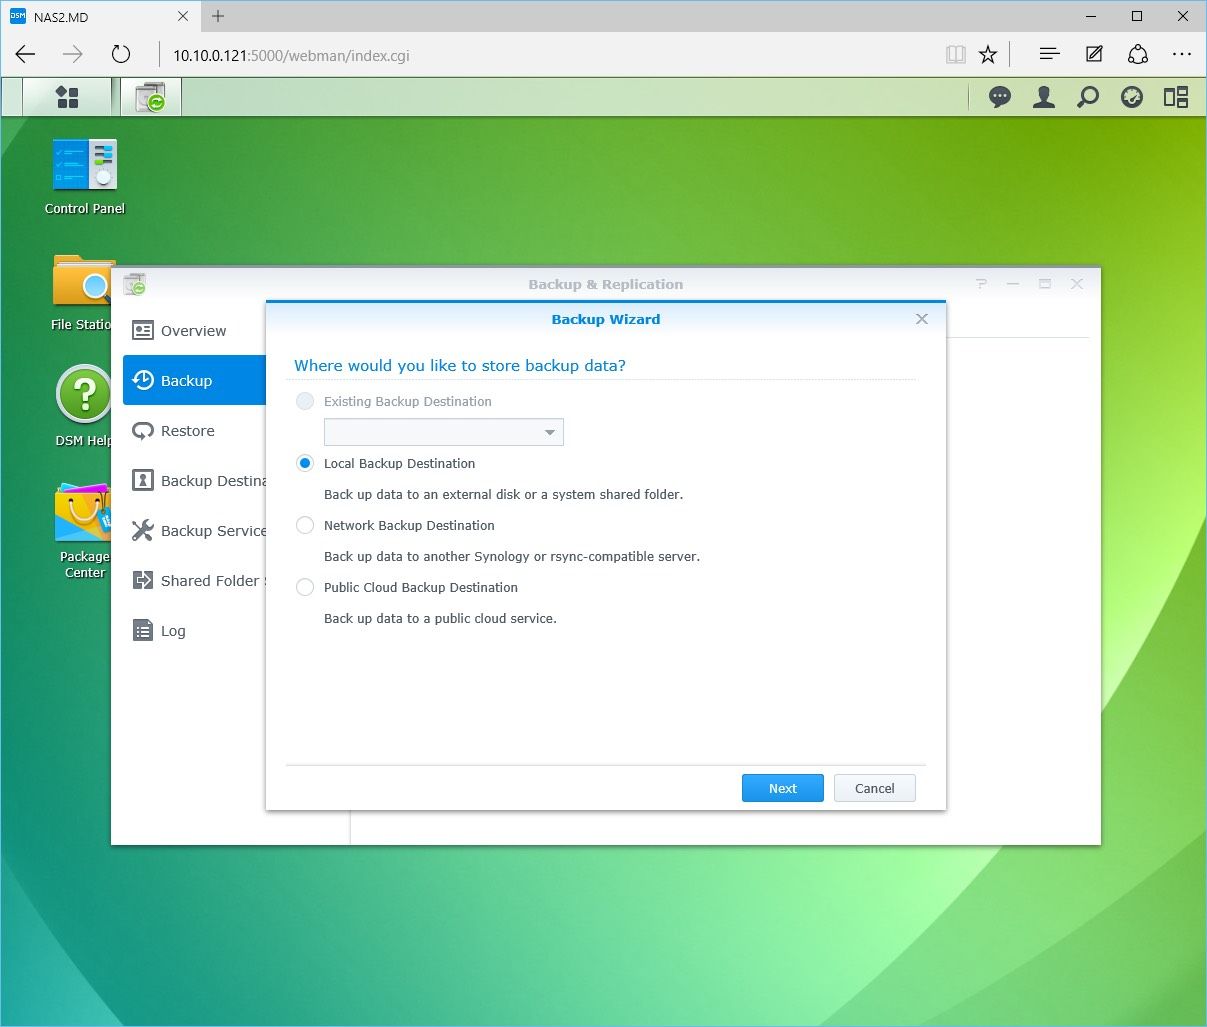
Task: Select Network Backup Destination radio
Action: coord(305,525)
